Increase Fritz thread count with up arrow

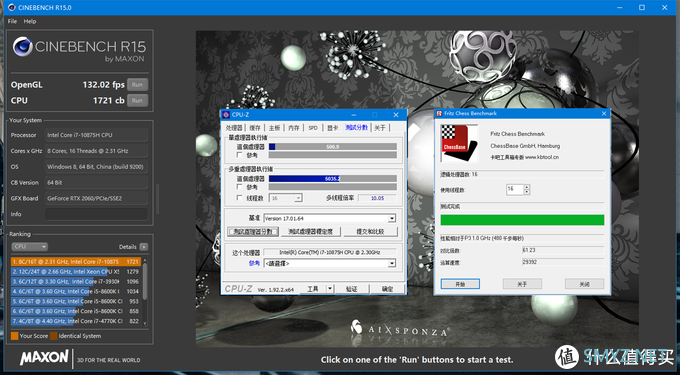tap(526, 187)
